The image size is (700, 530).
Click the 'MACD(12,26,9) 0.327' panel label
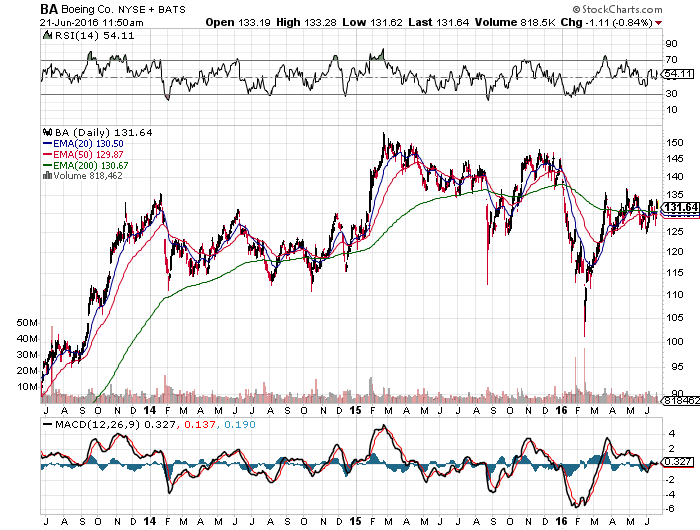point(115,424)
